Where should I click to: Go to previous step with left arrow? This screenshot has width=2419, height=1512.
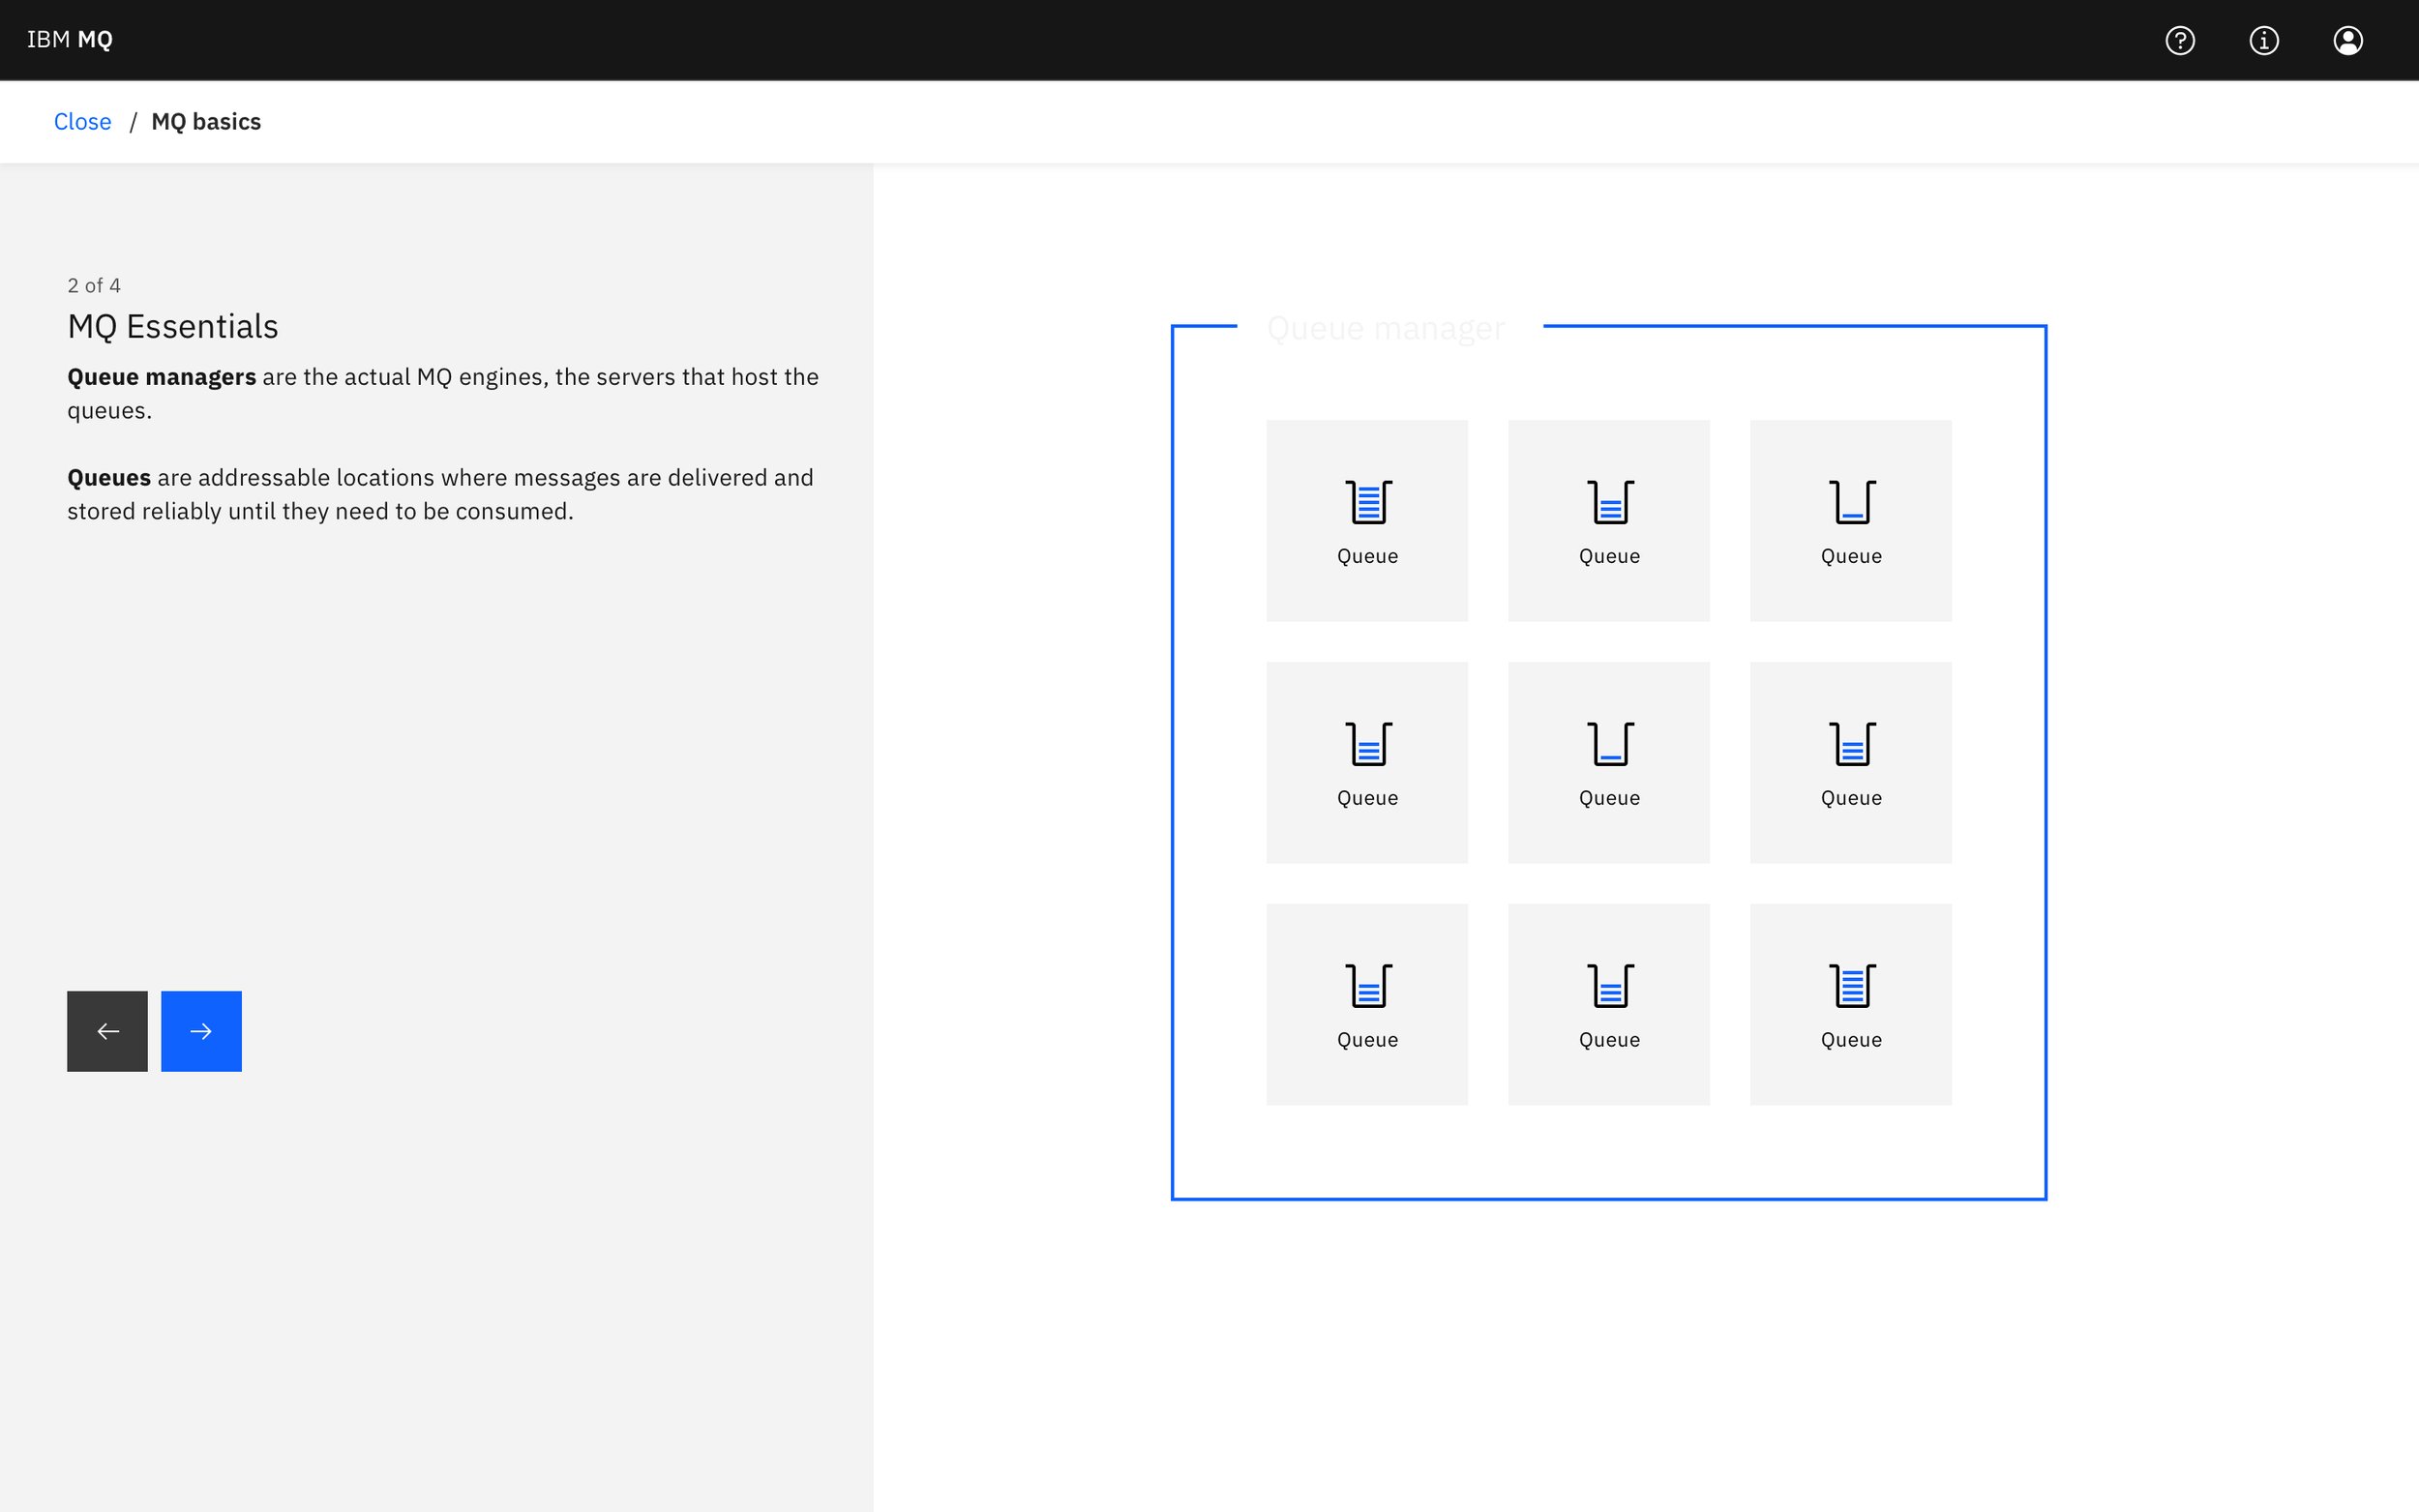107,1031
